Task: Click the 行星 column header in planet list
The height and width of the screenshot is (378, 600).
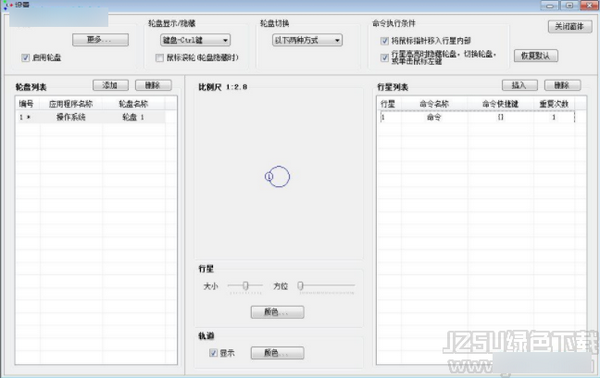Action: coord(388,104)
